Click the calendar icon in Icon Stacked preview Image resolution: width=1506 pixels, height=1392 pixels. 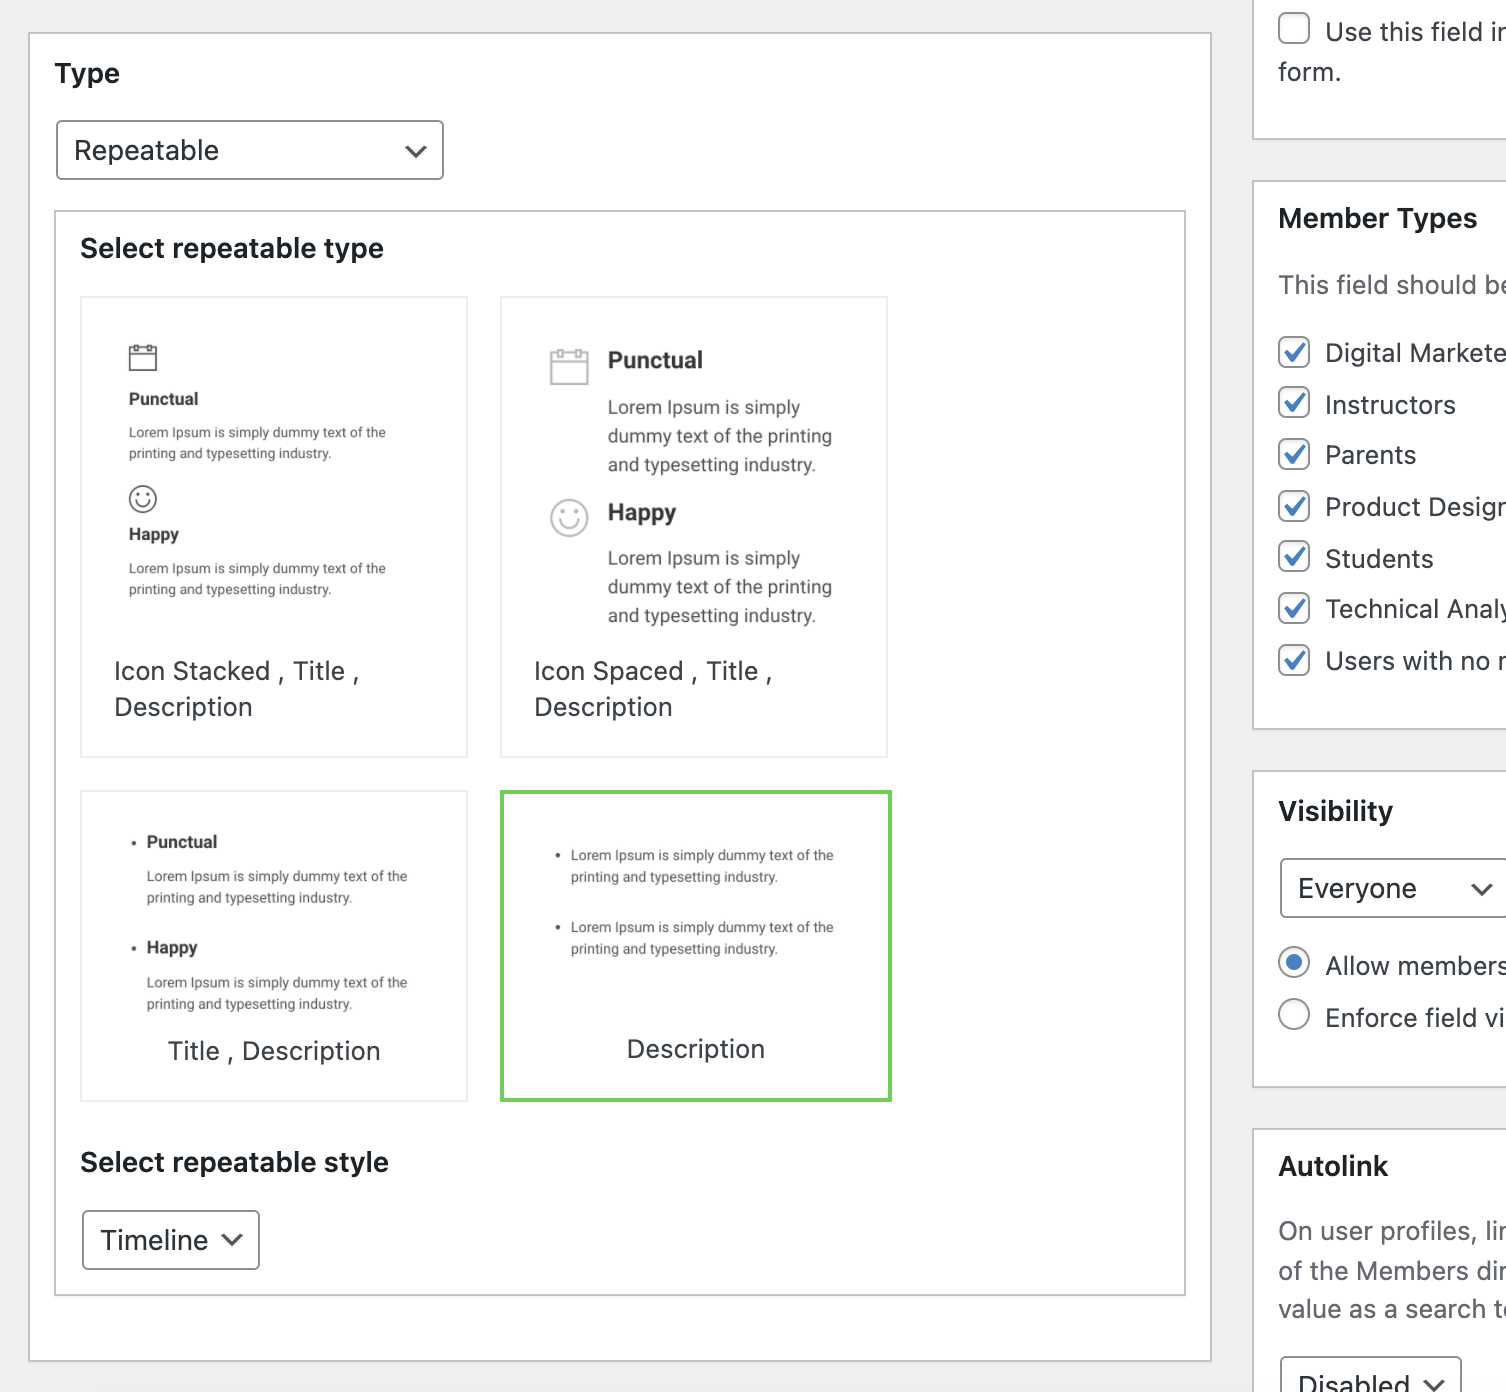point(143,357)
